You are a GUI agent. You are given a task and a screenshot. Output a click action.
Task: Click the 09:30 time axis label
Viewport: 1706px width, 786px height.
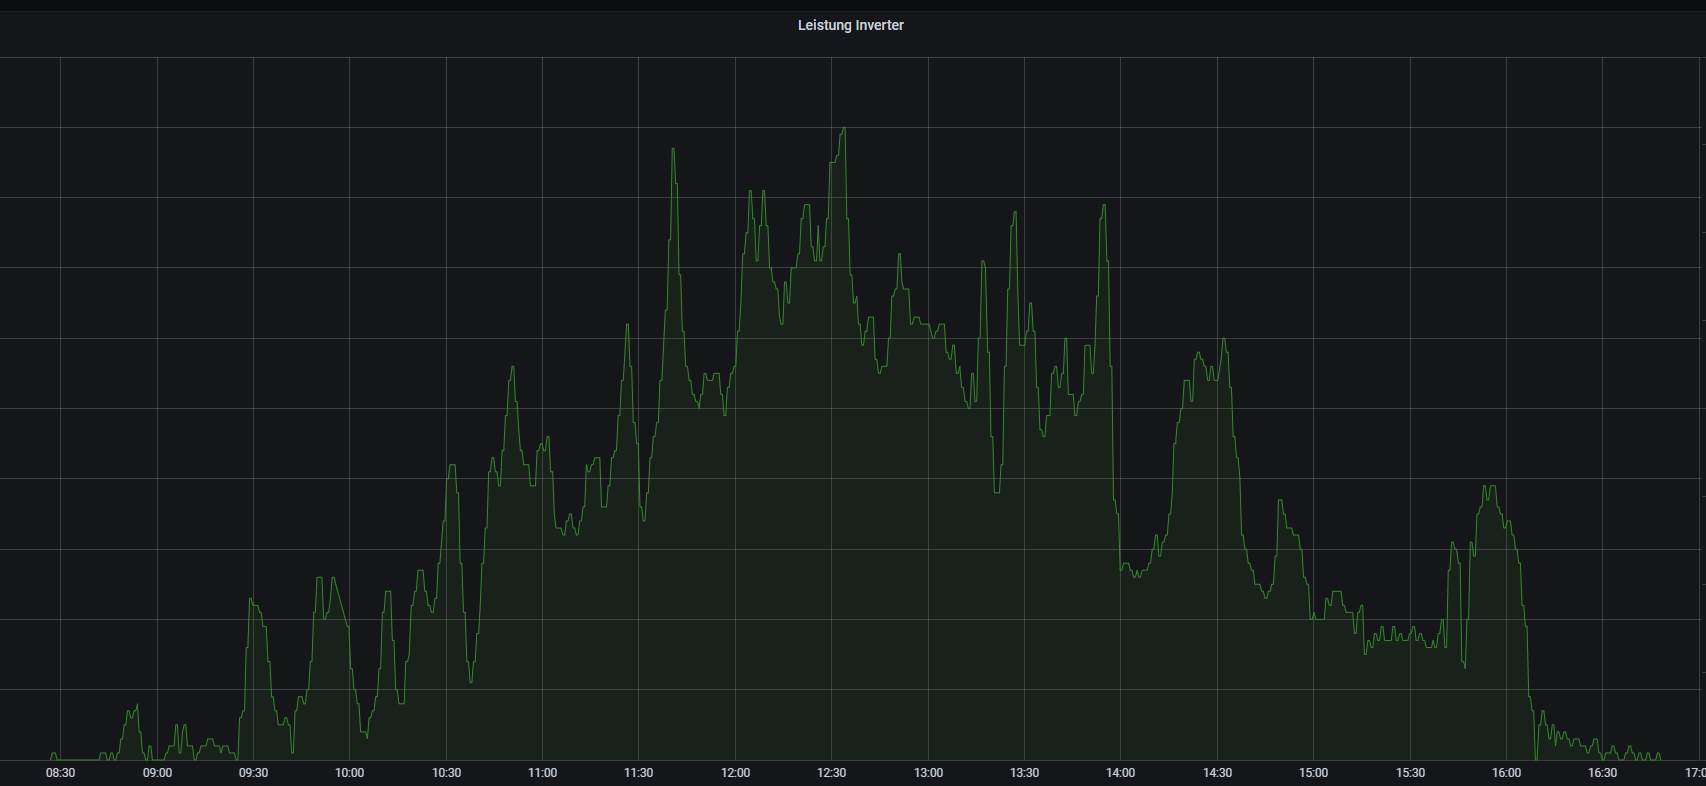click(253, 773)
